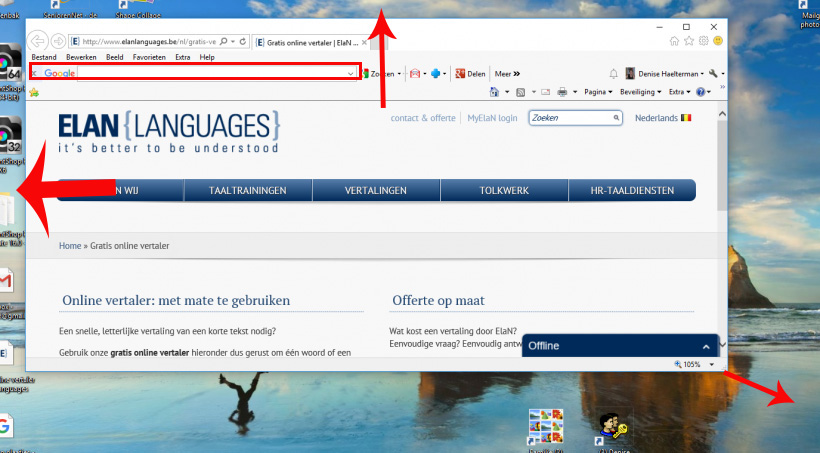Click the contact & offerte link
820x453 pixels.
pos(422,118)
